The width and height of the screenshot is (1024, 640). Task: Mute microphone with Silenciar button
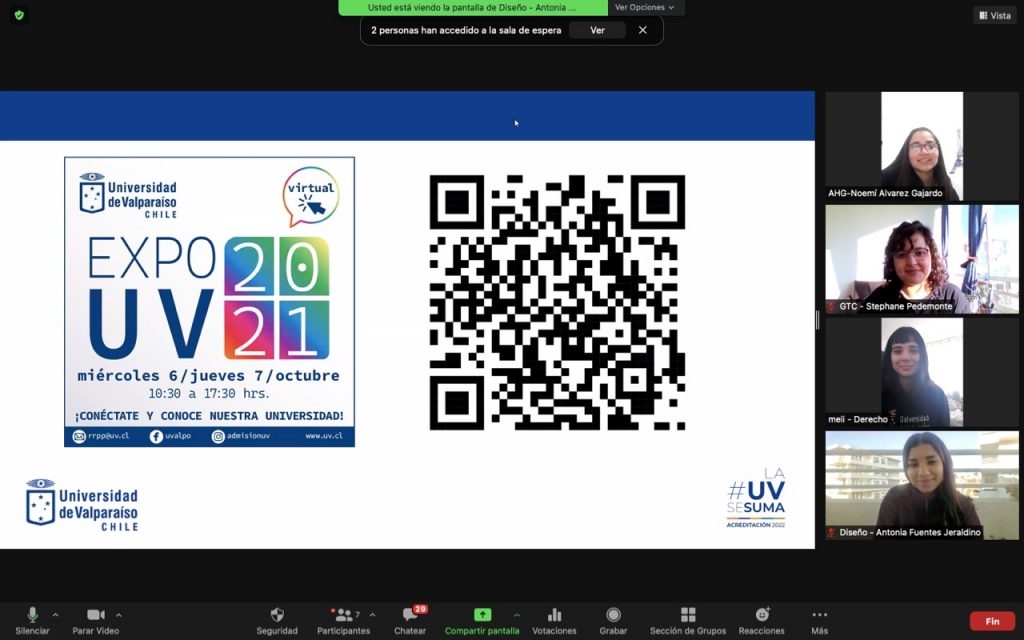click(x=32, y=621)
